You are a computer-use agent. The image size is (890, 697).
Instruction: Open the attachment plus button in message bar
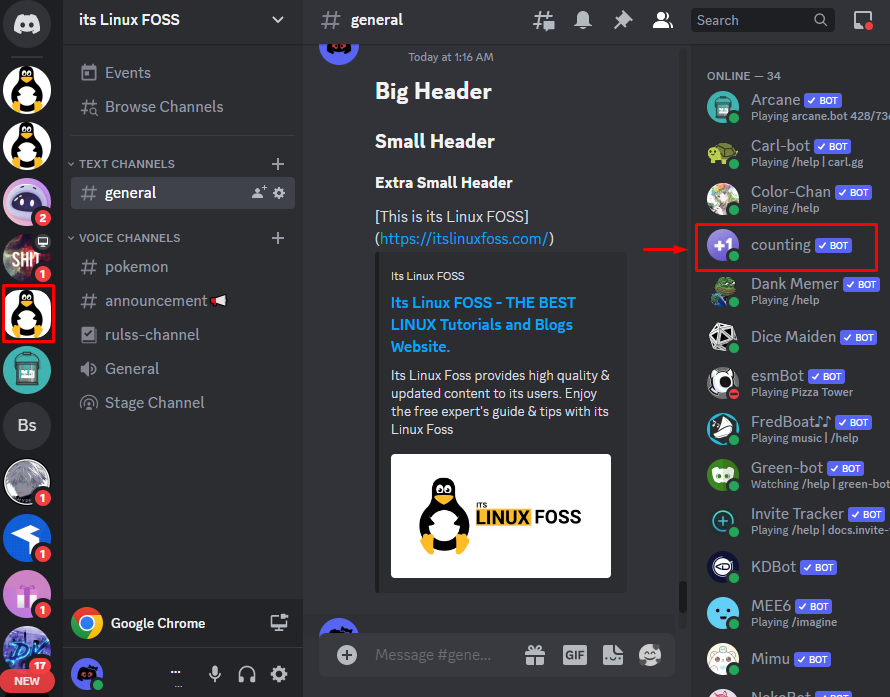click(347, 655)
